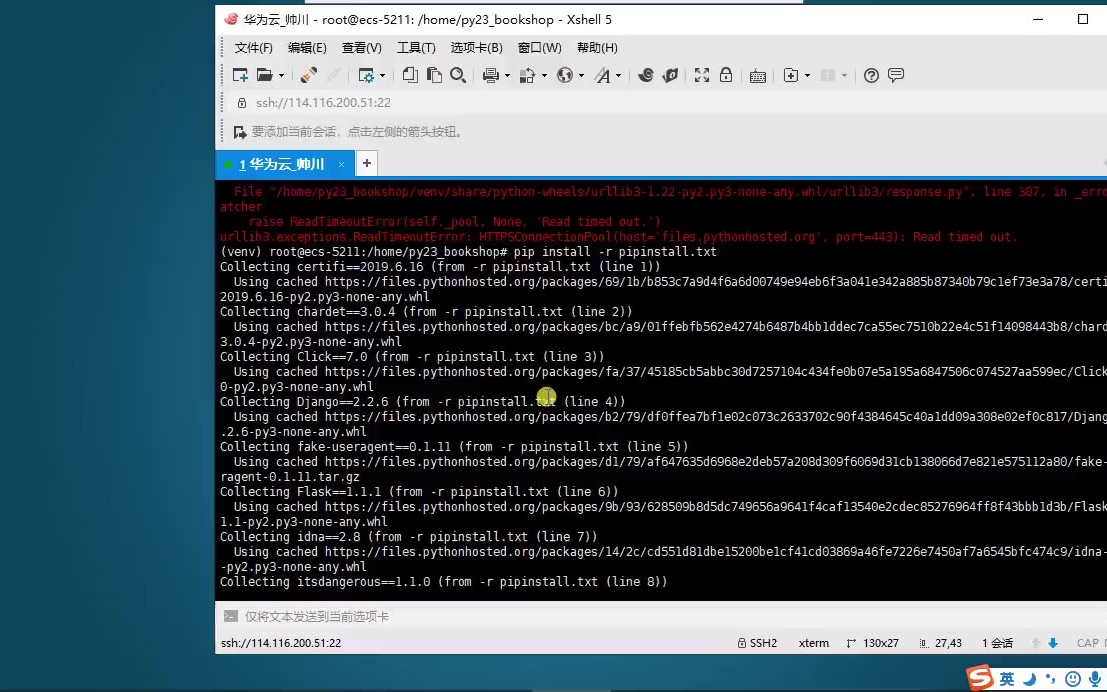This screenshot has width=1107, height=692.
Task: Click the Copy icon in the toolbar
Action: 410,75
